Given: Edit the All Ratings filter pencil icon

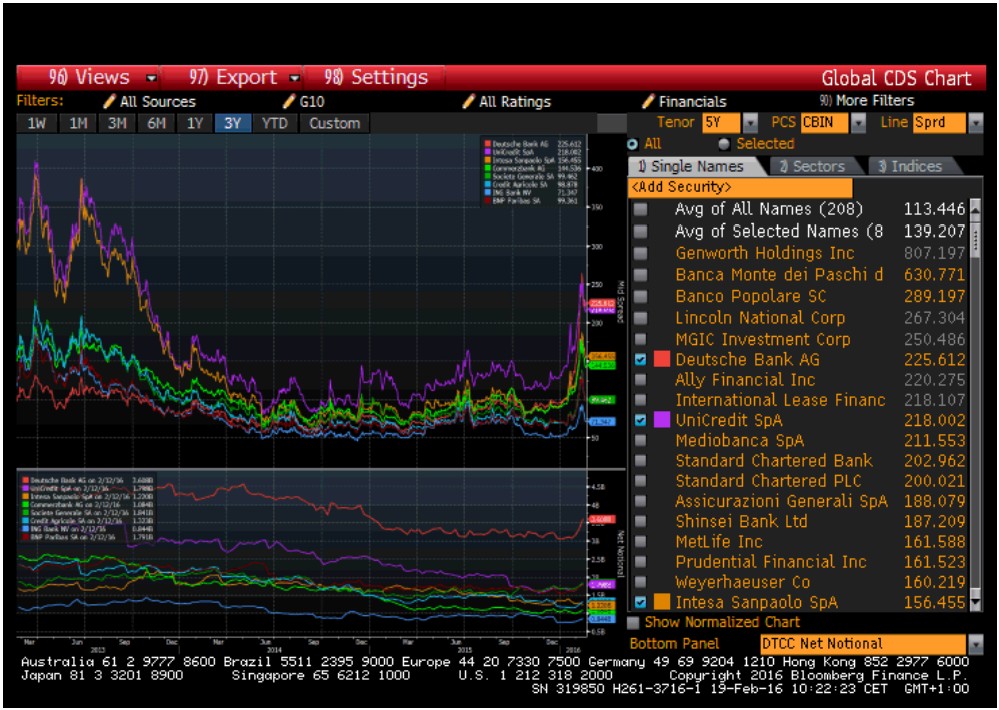Looking at the screenshot, I should click(x=469, y=101).
